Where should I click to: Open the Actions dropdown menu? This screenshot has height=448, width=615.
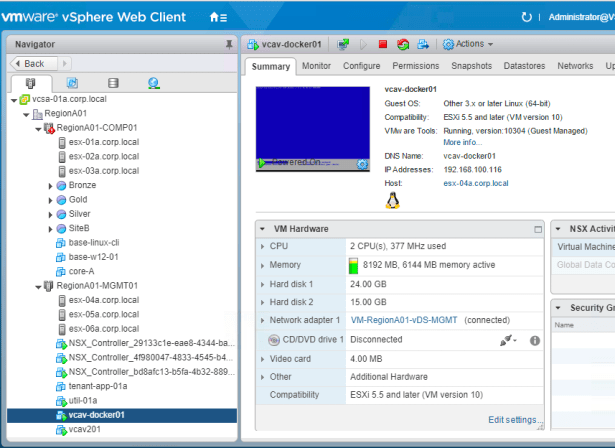click(468, 44)
